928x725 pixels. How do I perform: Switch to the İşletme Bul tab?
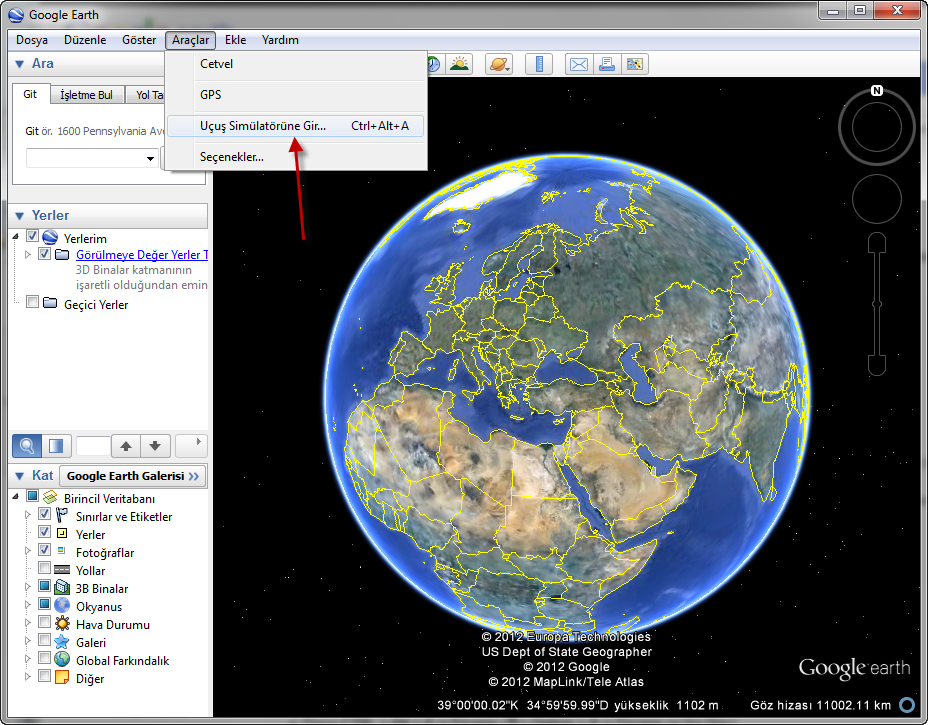tap(86, 95)
